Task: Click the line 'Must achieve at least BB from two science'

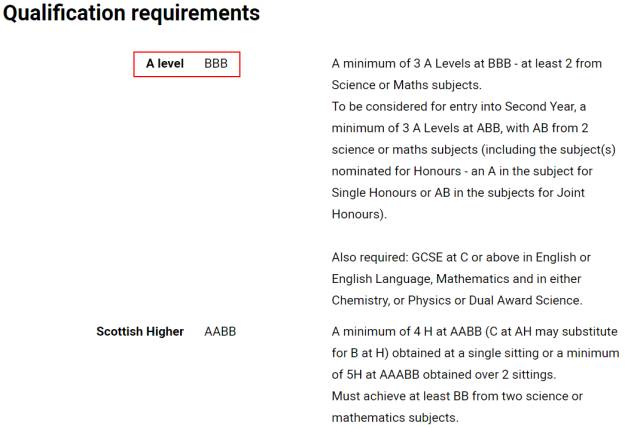Action: (457, 396)
